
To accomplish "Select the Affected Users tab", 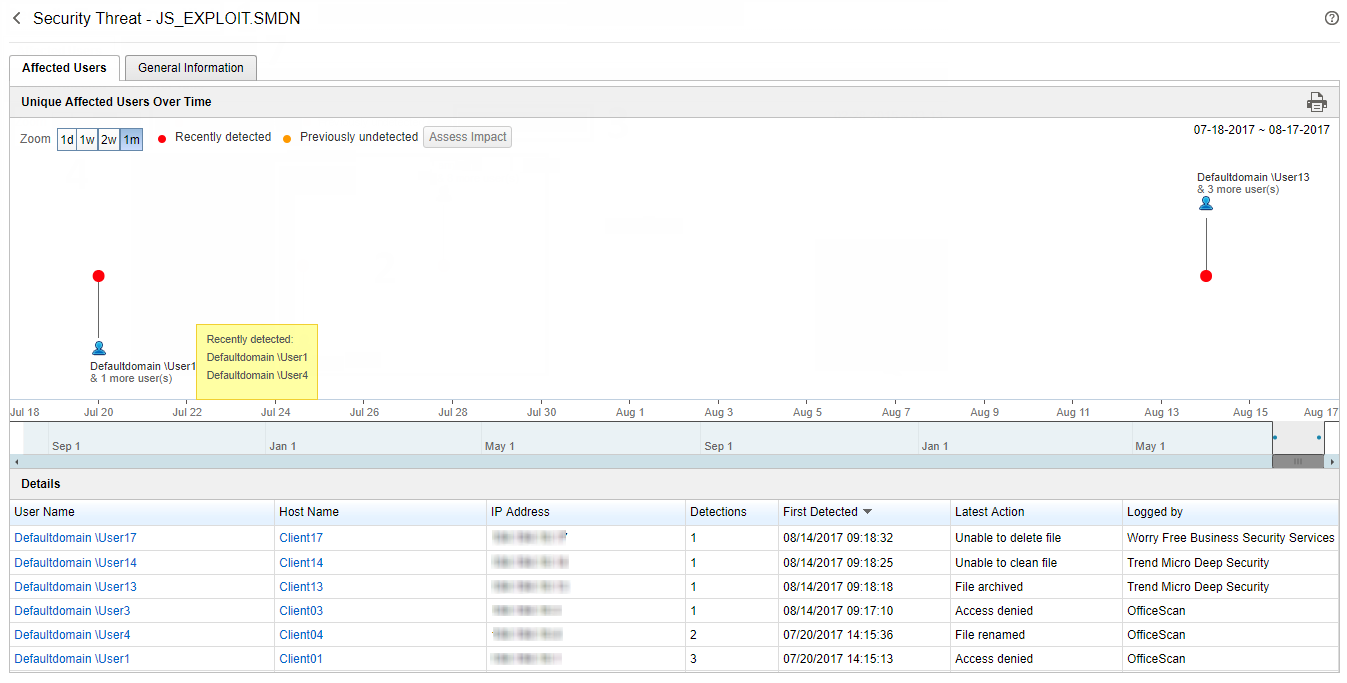I will pos(64,68).
